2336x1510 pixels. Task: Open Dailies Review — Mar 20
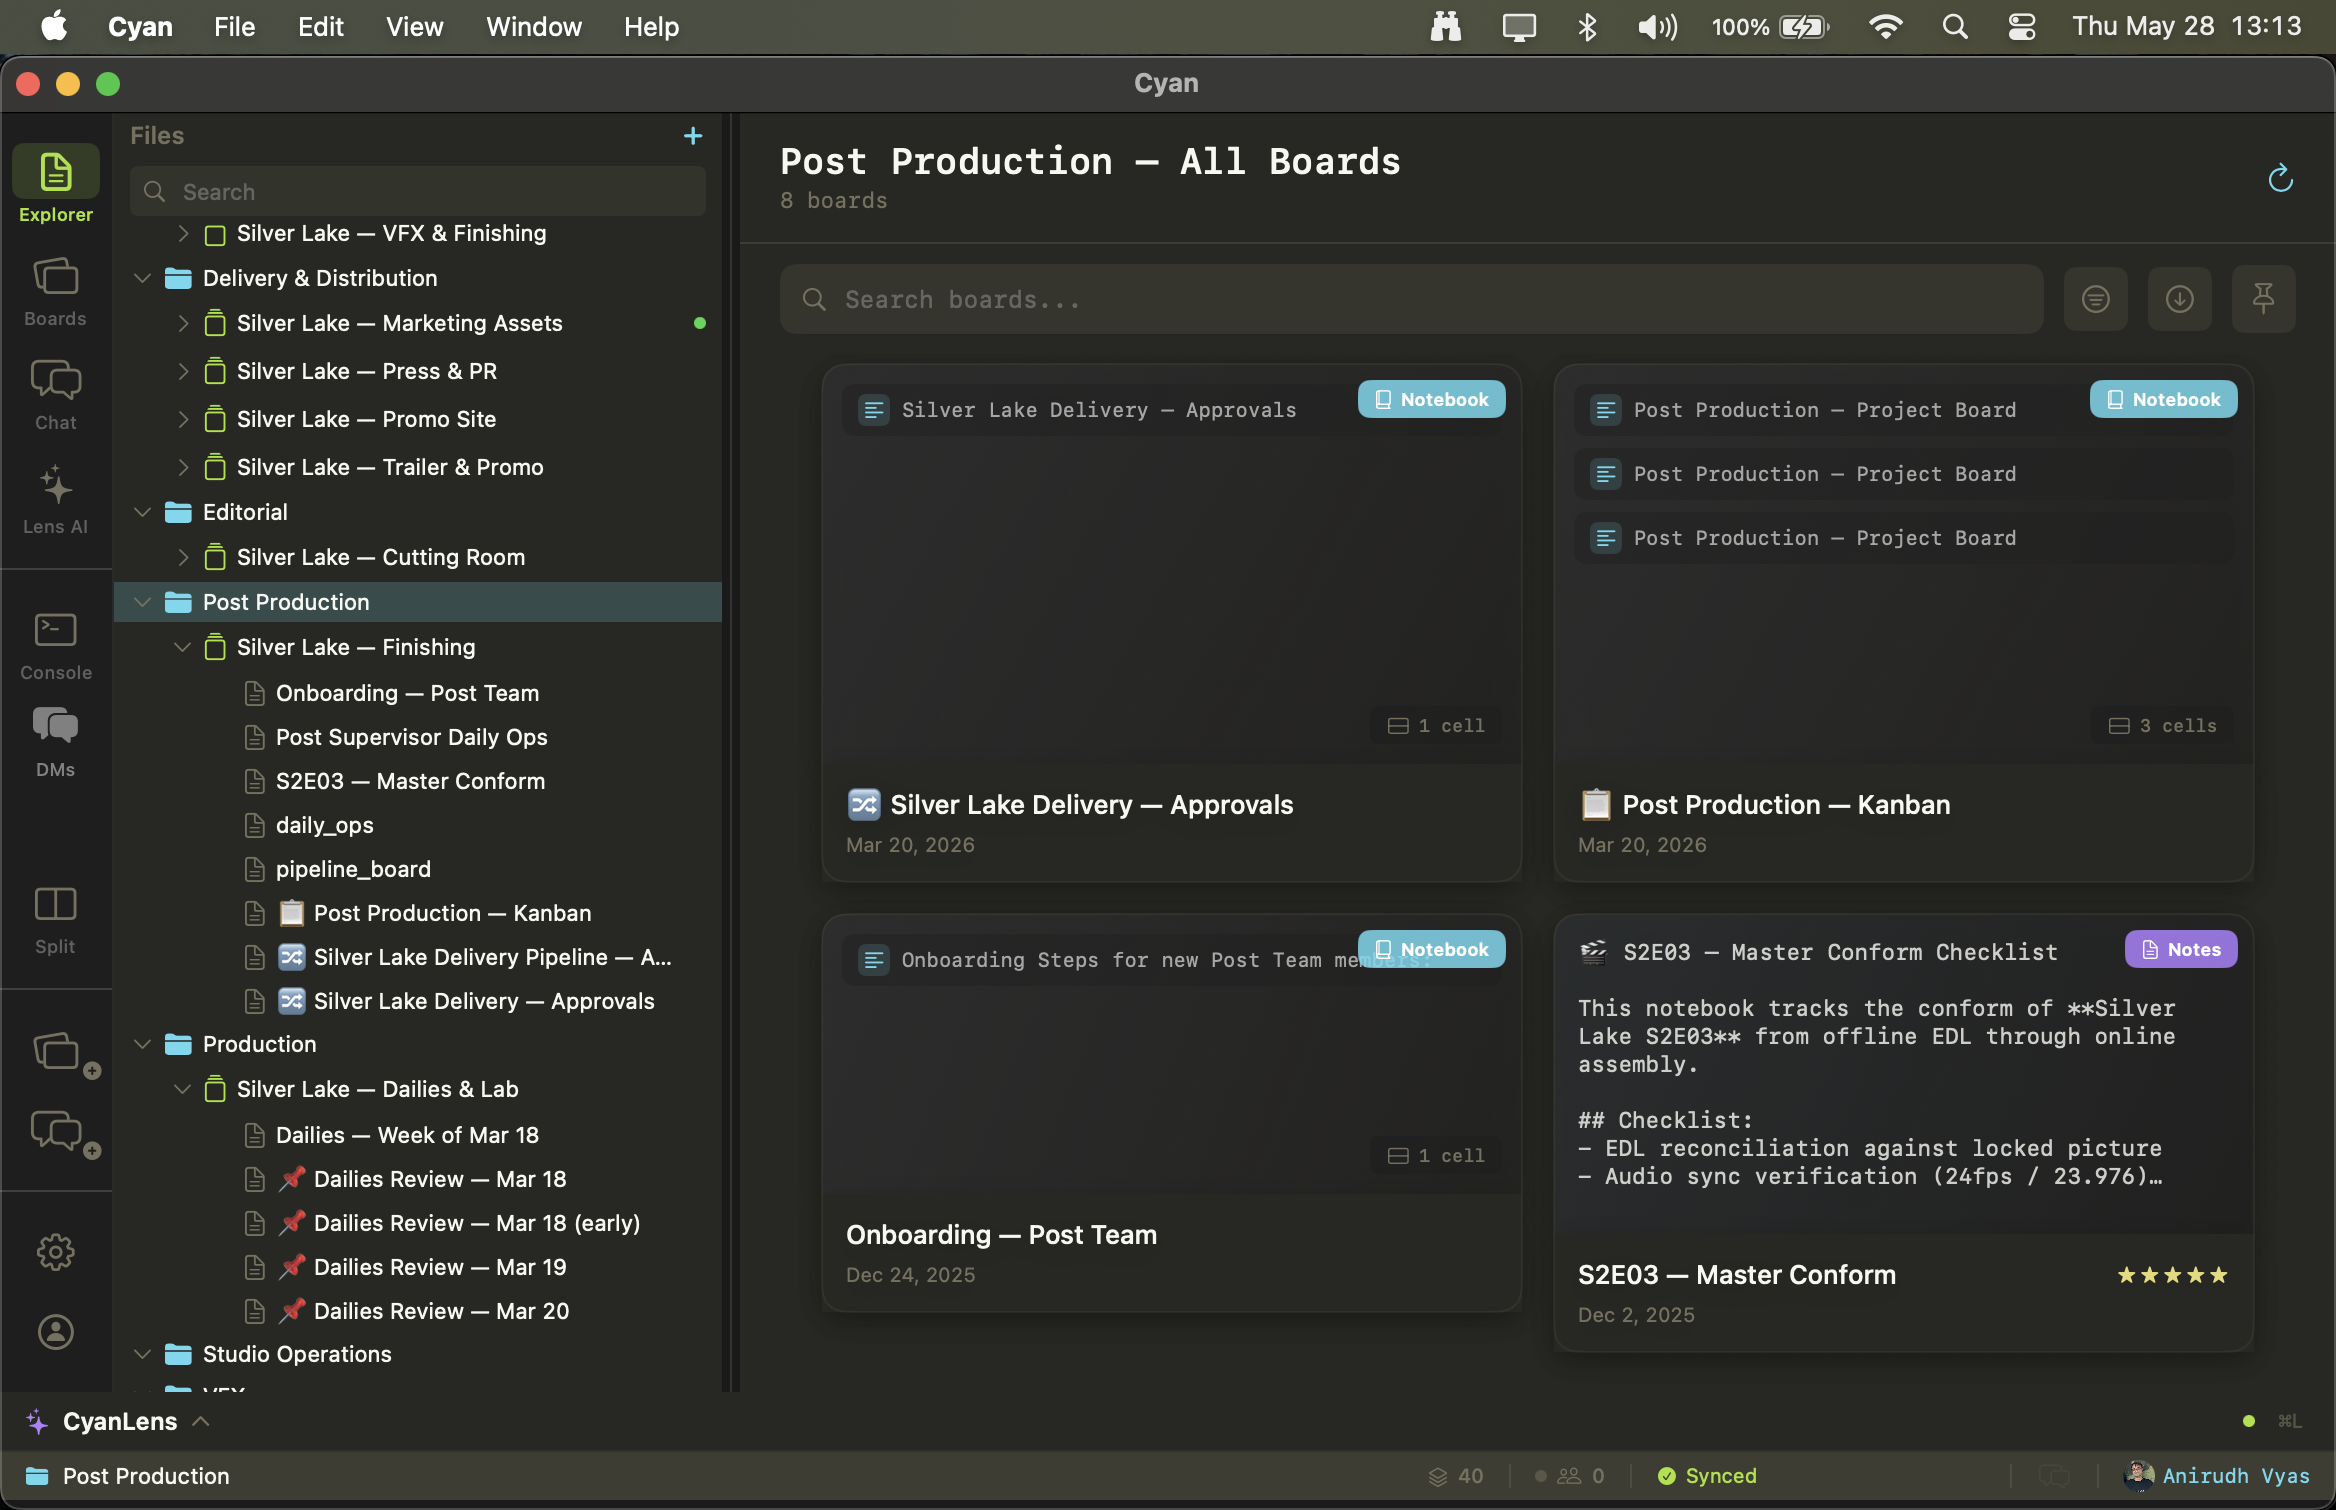(x=423, y=1311)
